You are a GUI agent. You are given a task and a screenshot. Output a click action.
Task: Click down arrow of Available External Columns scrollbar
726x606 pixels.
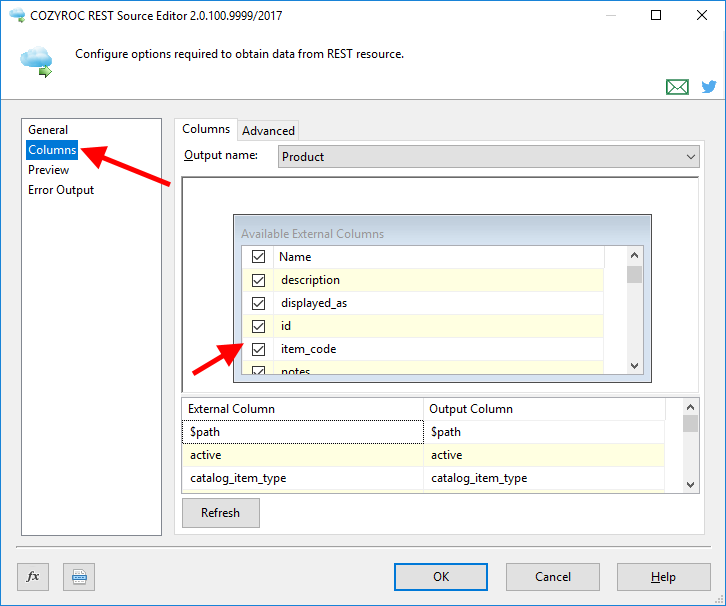[x=634, y=366]
